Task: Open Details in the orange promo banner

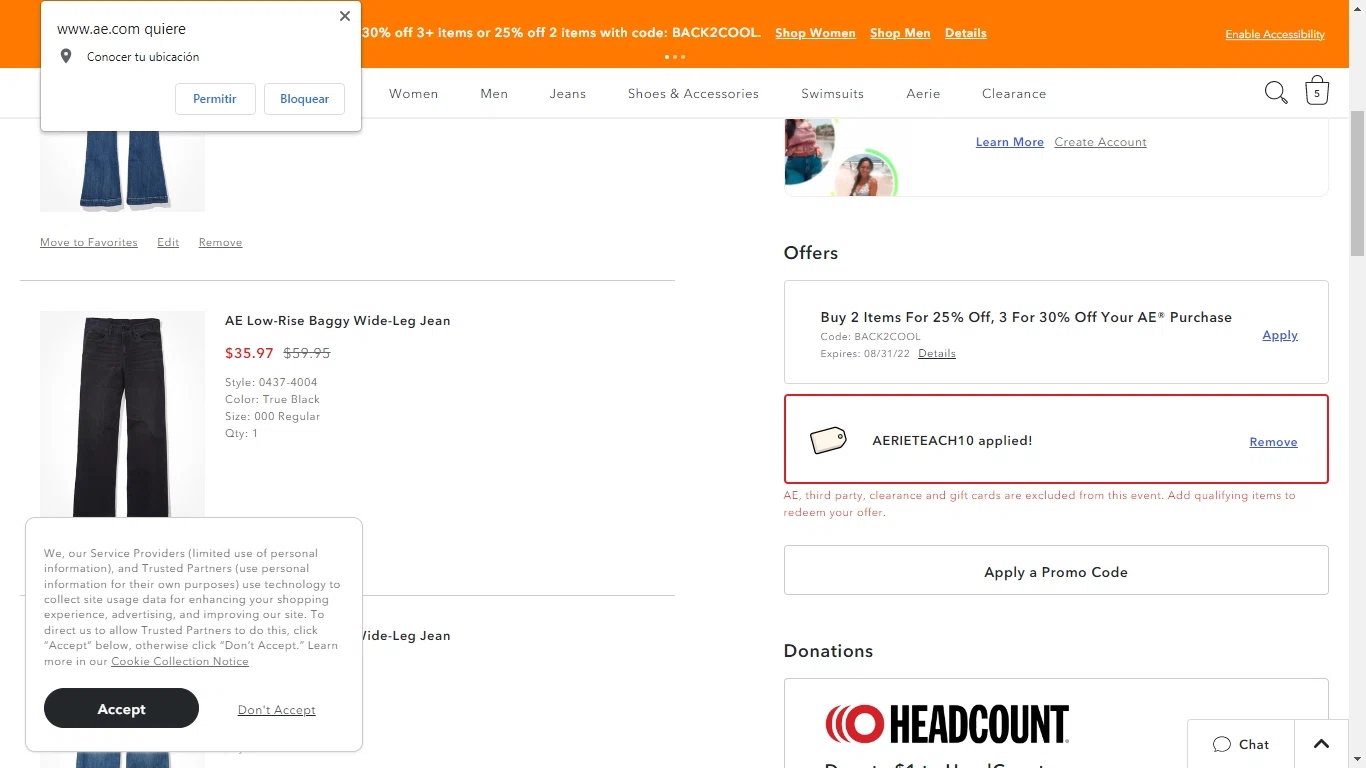Action: click(966, 33)
